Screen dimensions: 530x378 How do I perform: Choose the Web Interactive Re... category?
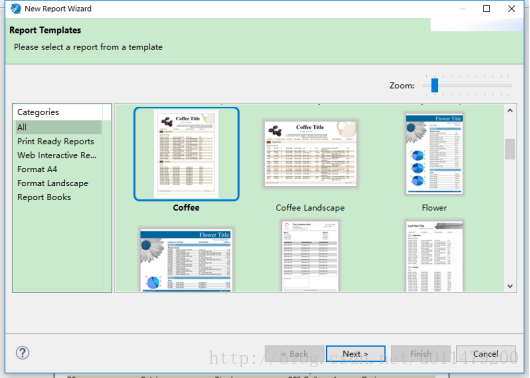57,155
